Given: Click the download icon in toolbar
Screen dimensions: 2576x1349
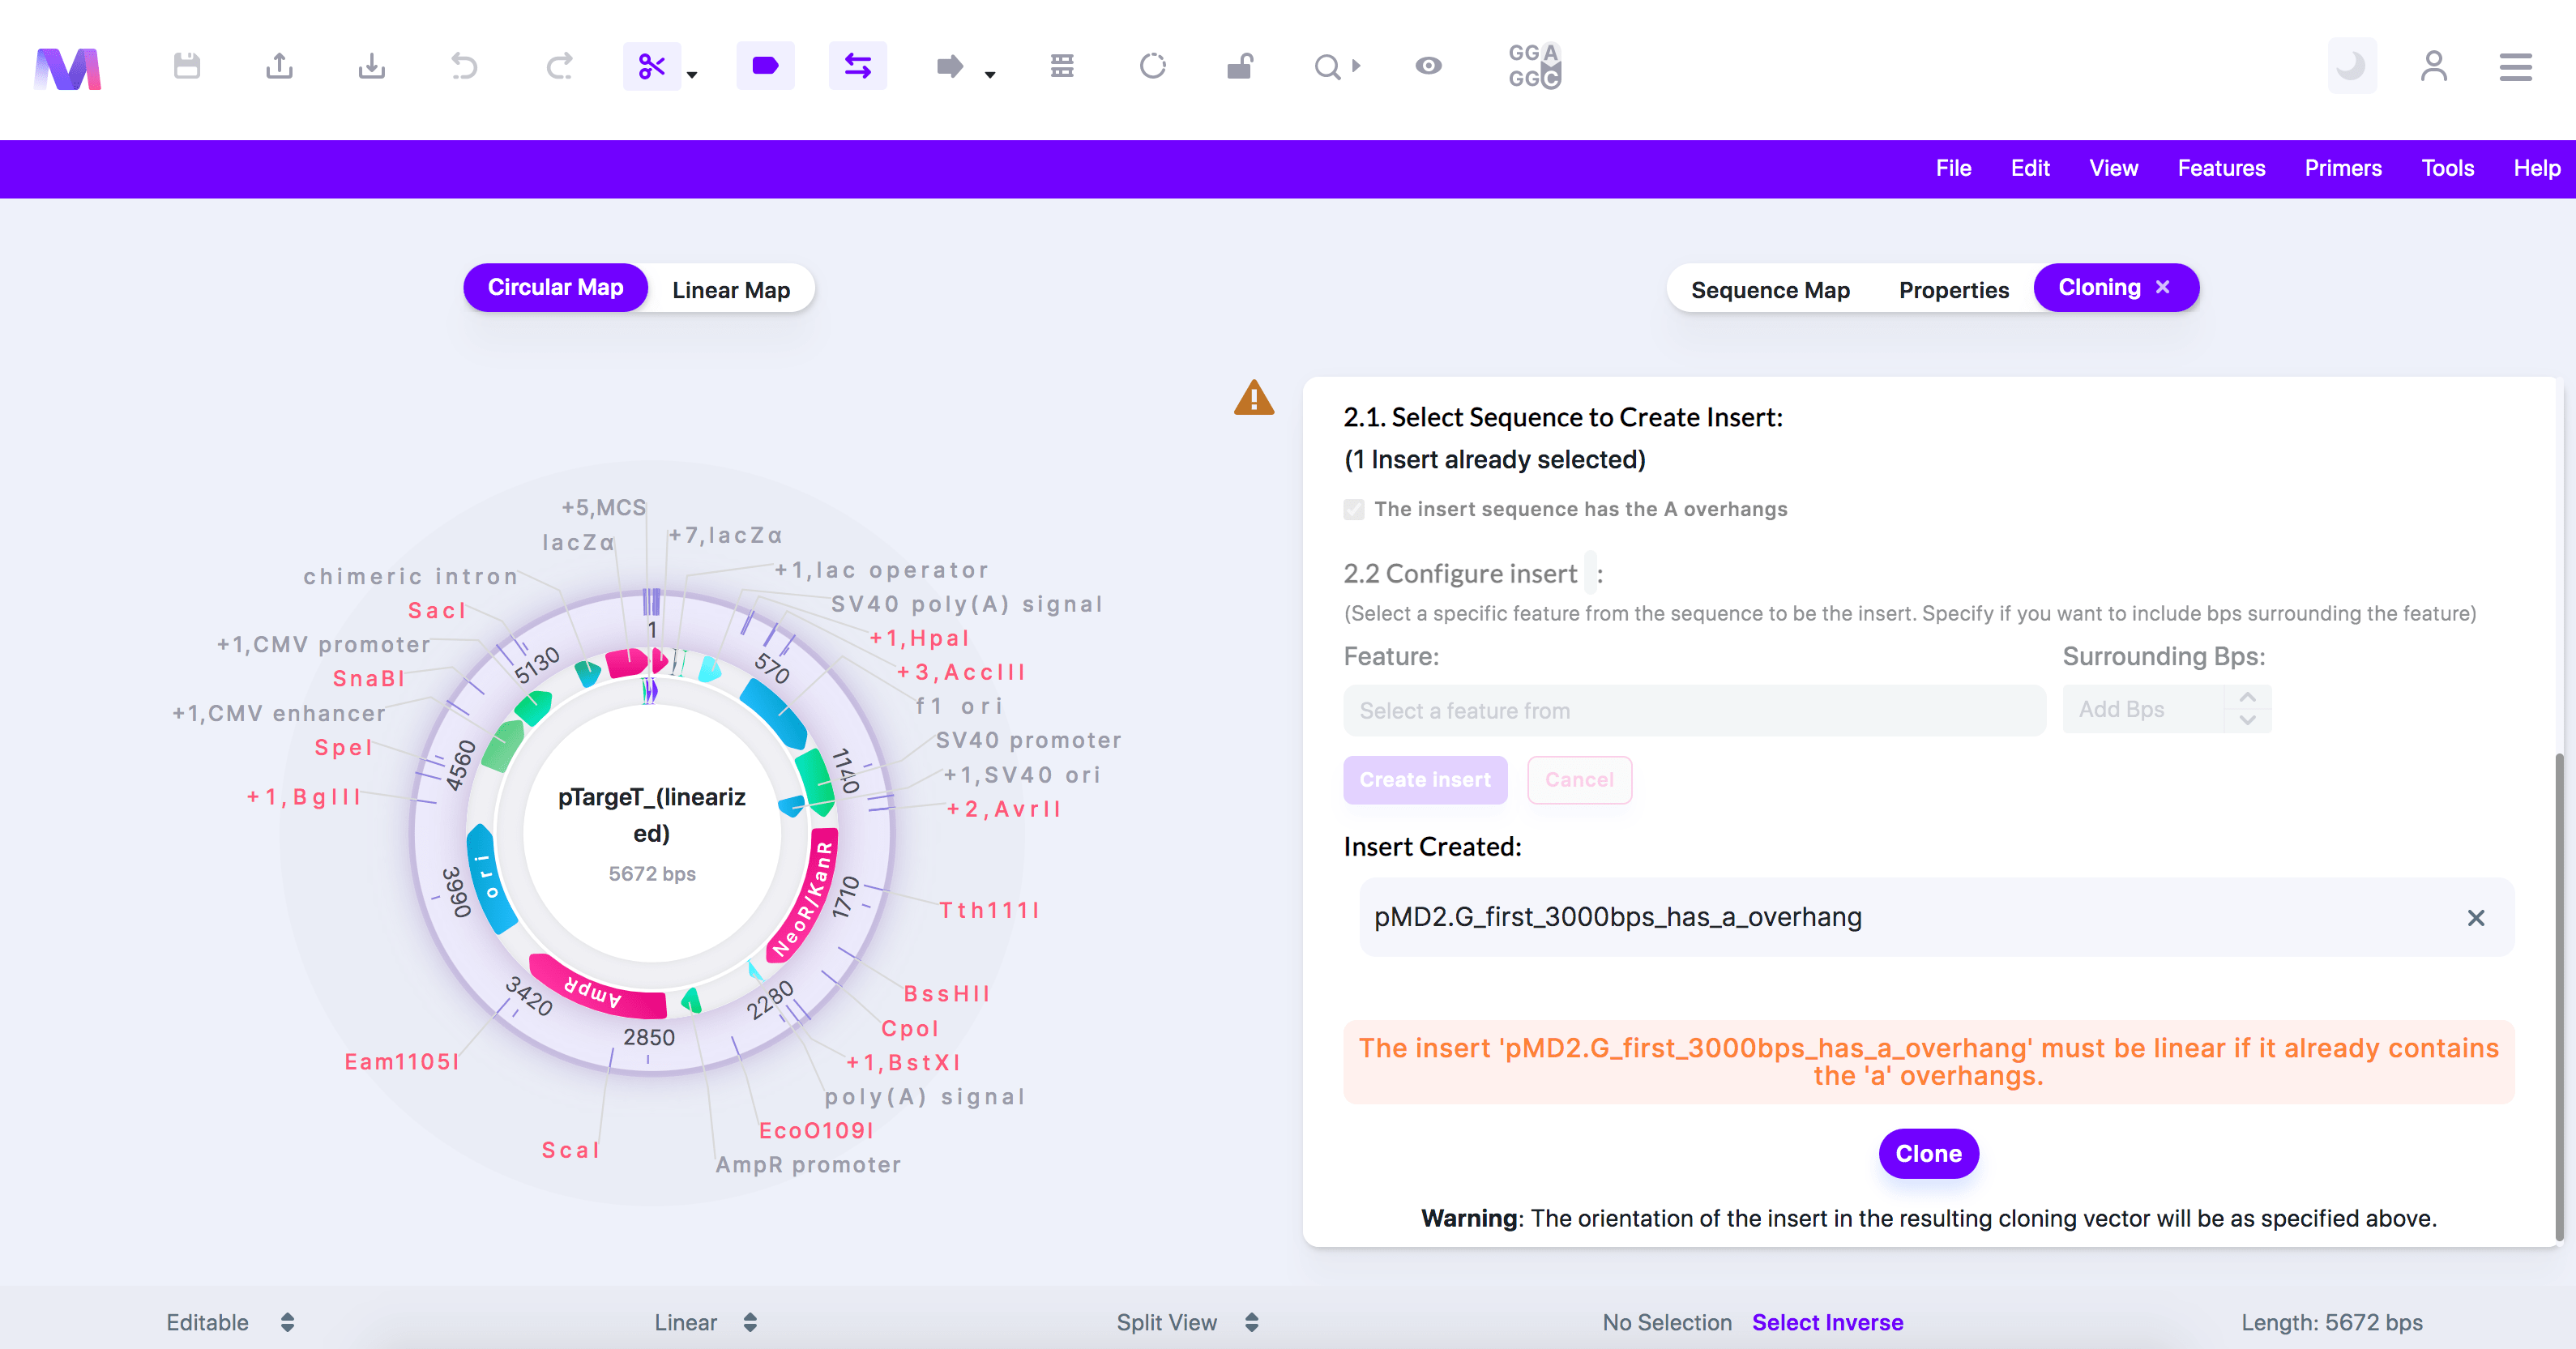Looking at the screenshot, I should 371,66.
